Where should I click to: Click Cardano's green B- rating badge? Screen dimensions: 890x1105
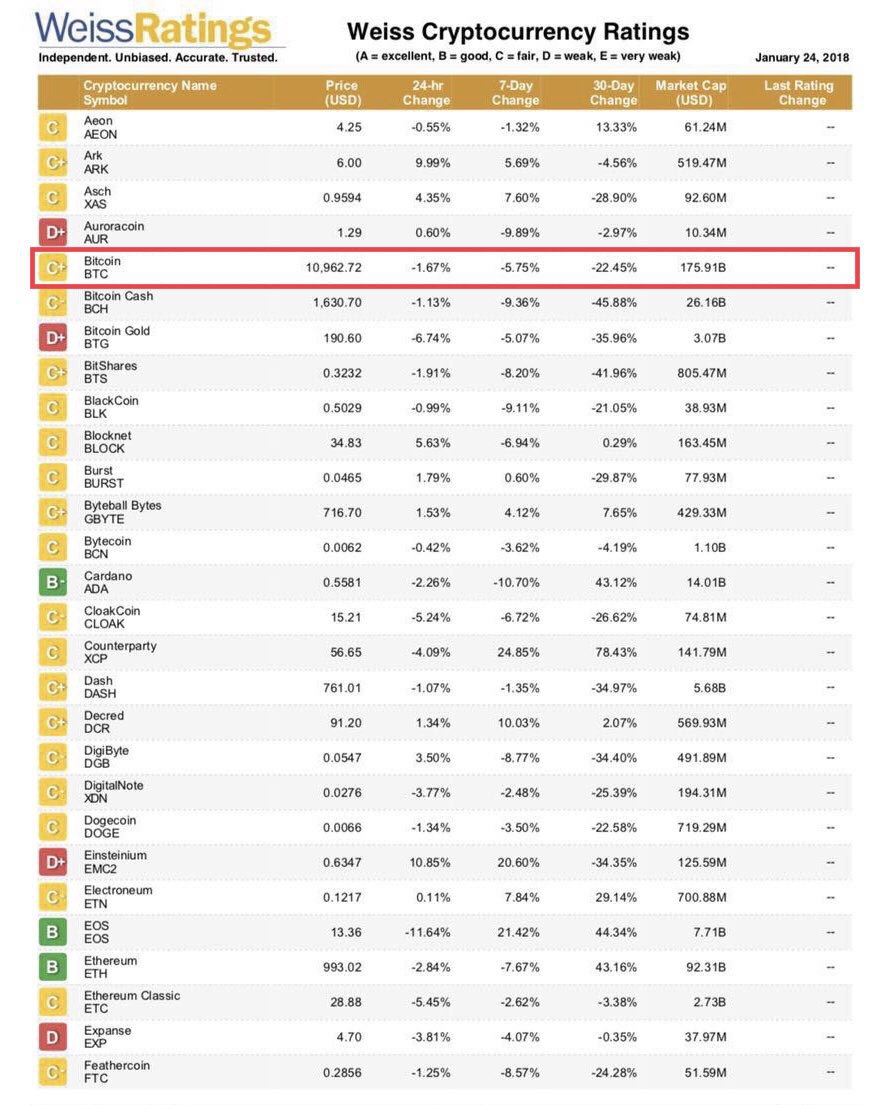[x=53, y=582]
